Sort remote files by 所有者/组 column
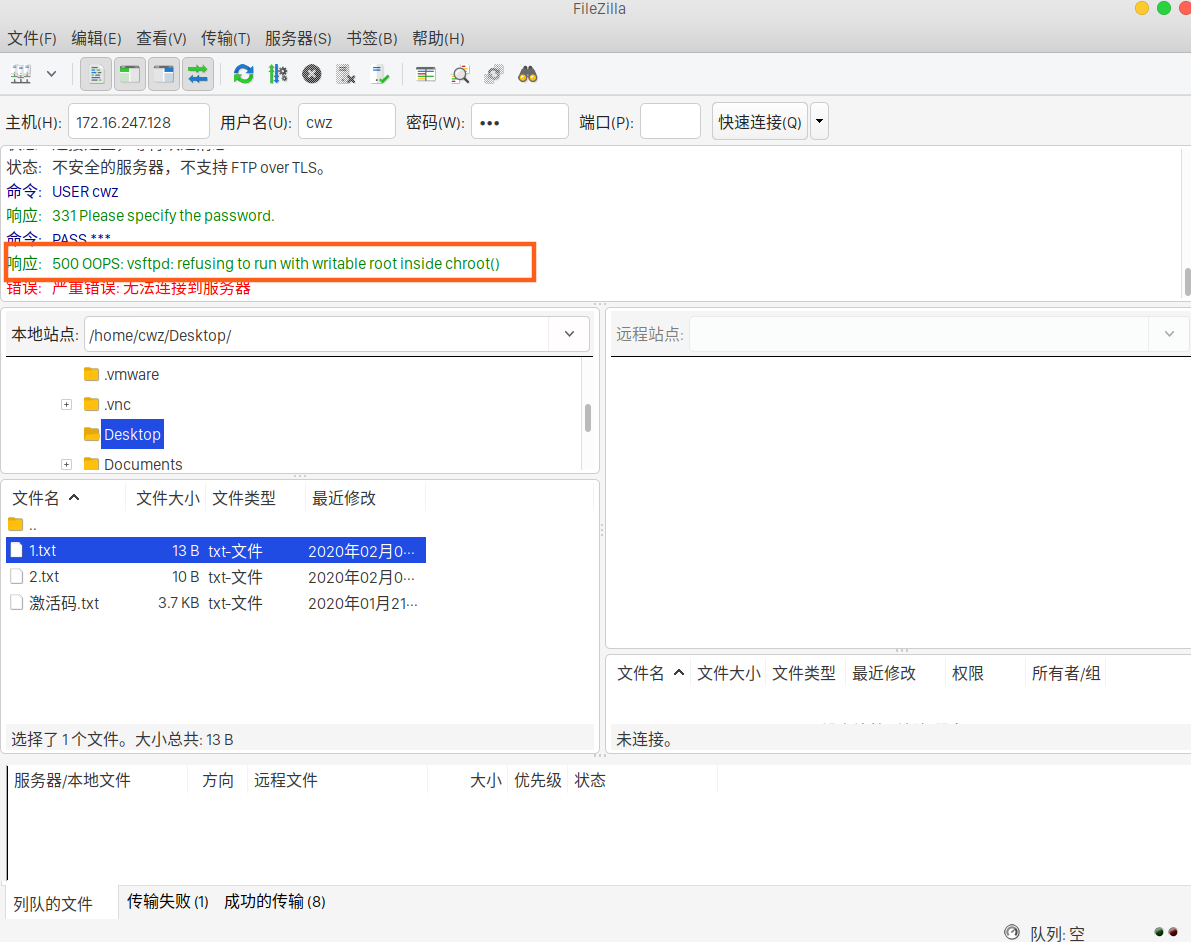Screen dimensions: 1191x942 coord(1066,673)
